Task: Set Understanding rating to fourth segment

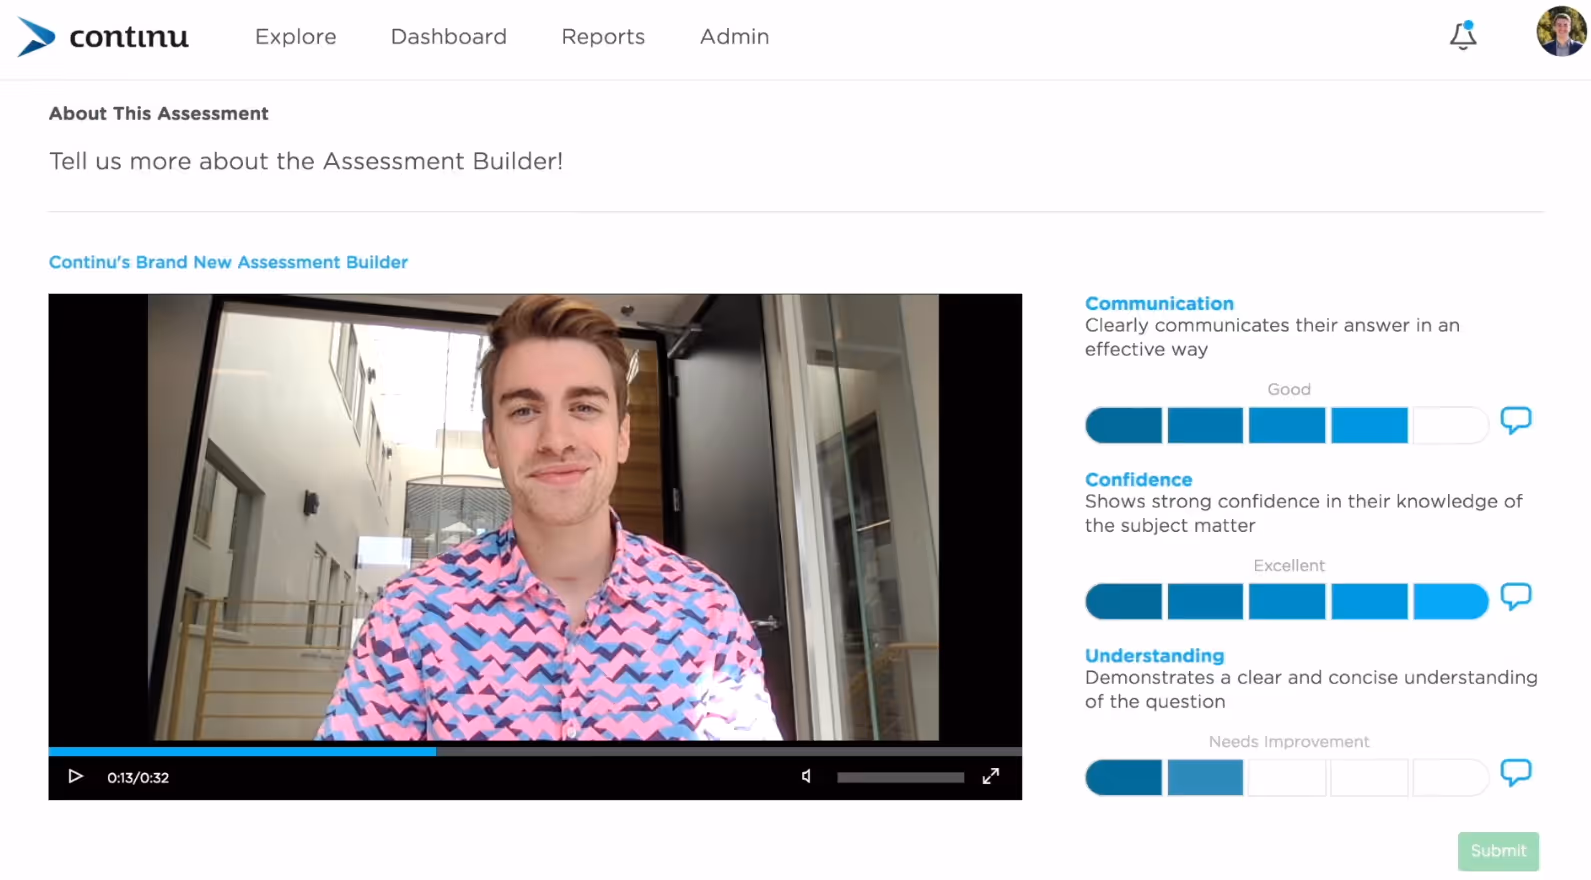Action: click(1369, 777)
